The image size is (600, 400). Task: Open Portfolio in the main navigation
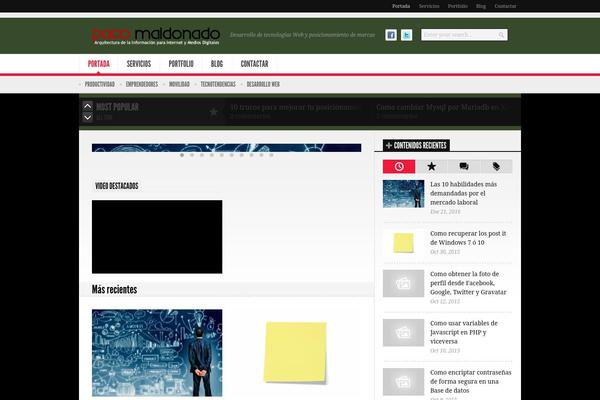(x=181, y=64)
